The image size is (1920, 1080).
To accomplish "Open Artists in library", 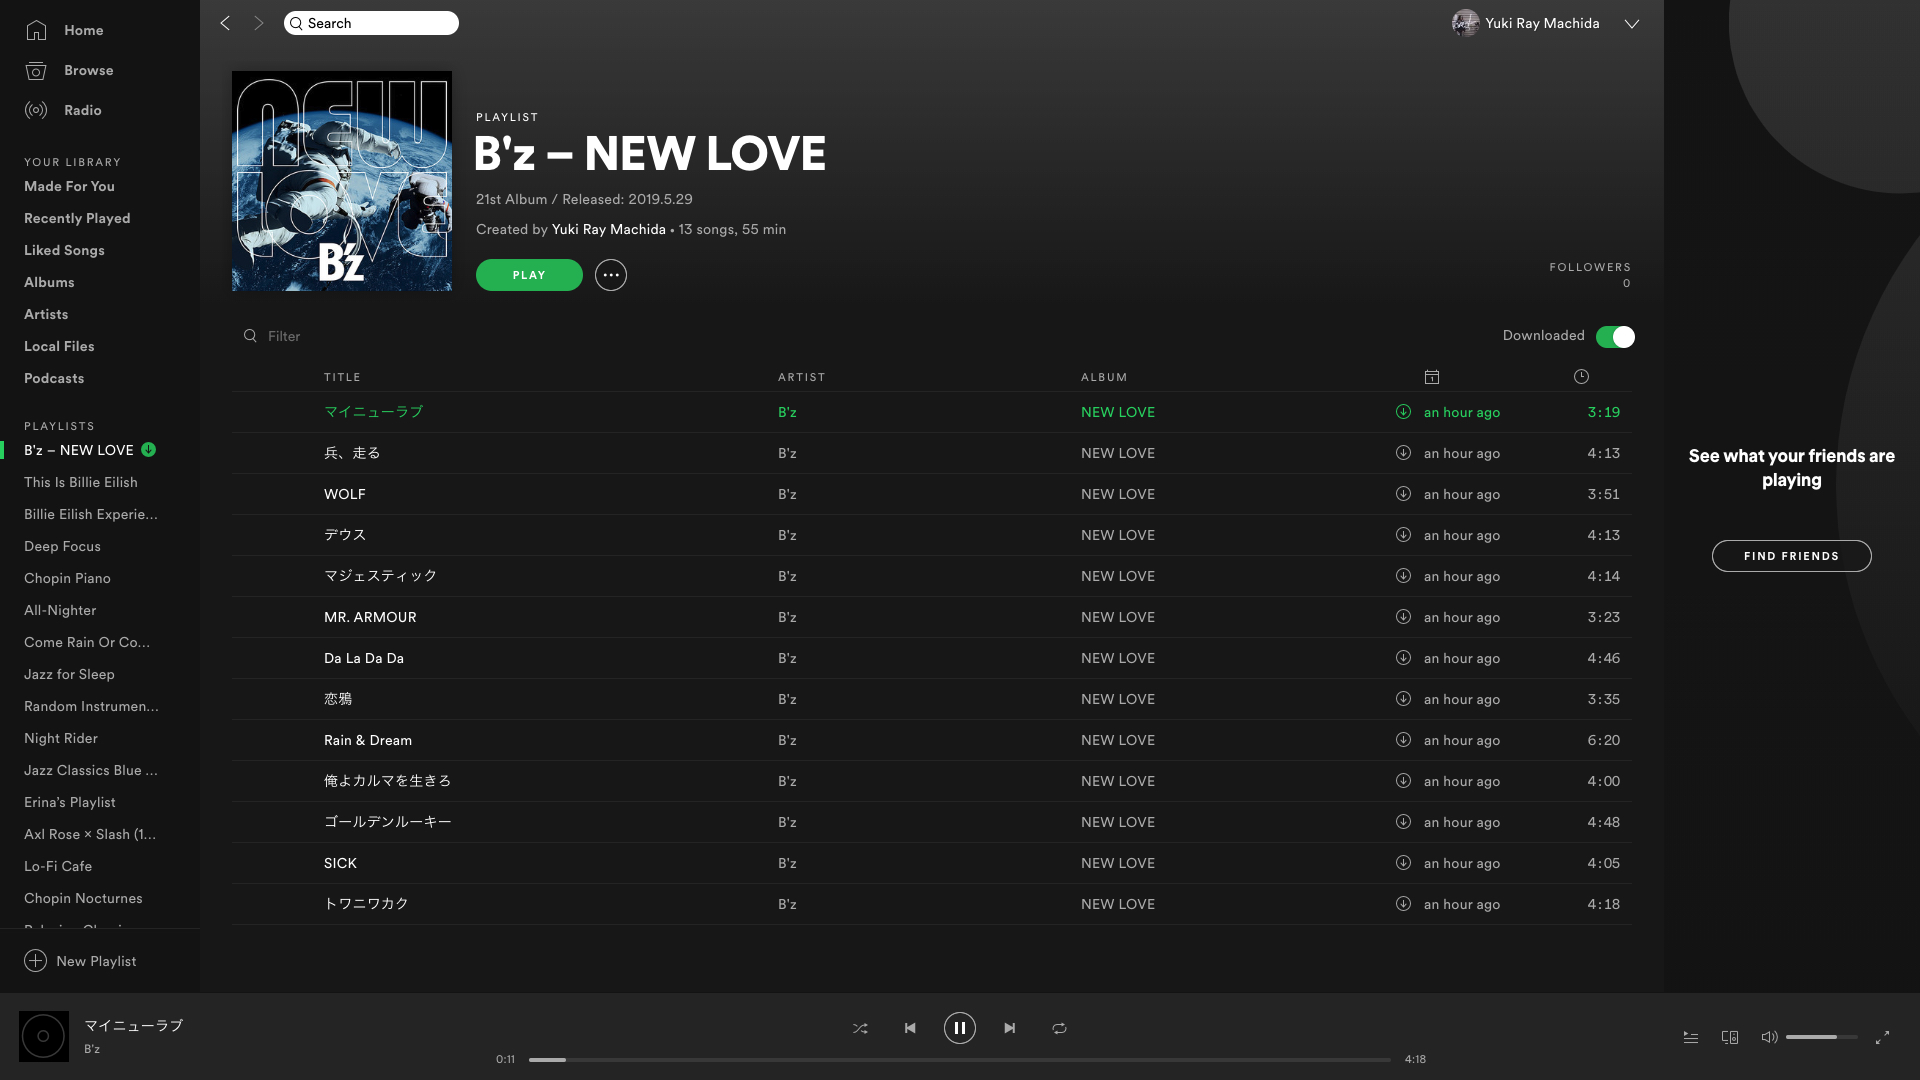I will click(x=46, y=314).
